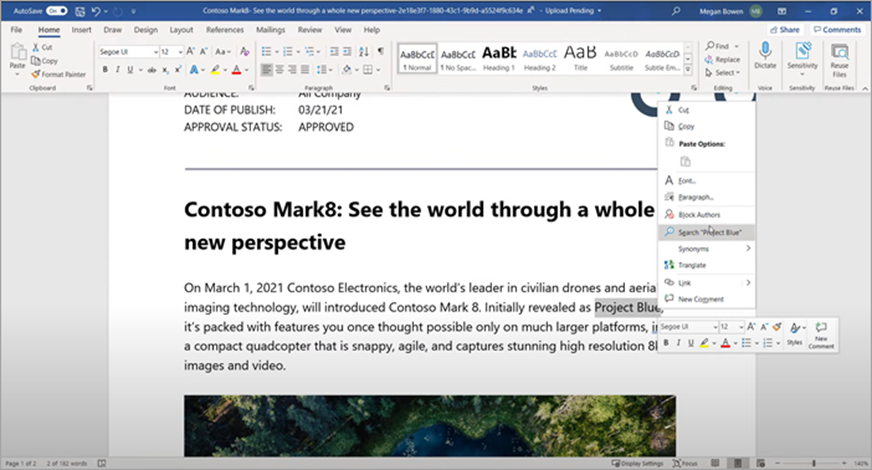The height and width of the screenshot is (470, 872).
Task: Expand the Styles gallery
Action: [x=688, y=70]
